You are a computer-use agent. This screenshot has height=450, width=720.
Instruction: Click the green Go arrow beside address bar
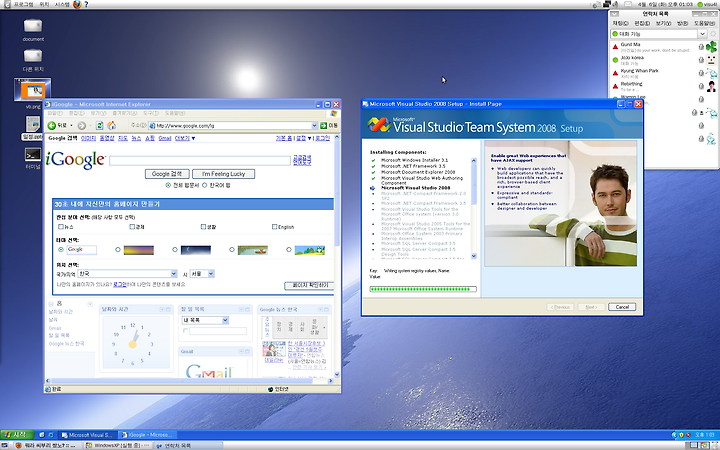click(x=323, y=125)
